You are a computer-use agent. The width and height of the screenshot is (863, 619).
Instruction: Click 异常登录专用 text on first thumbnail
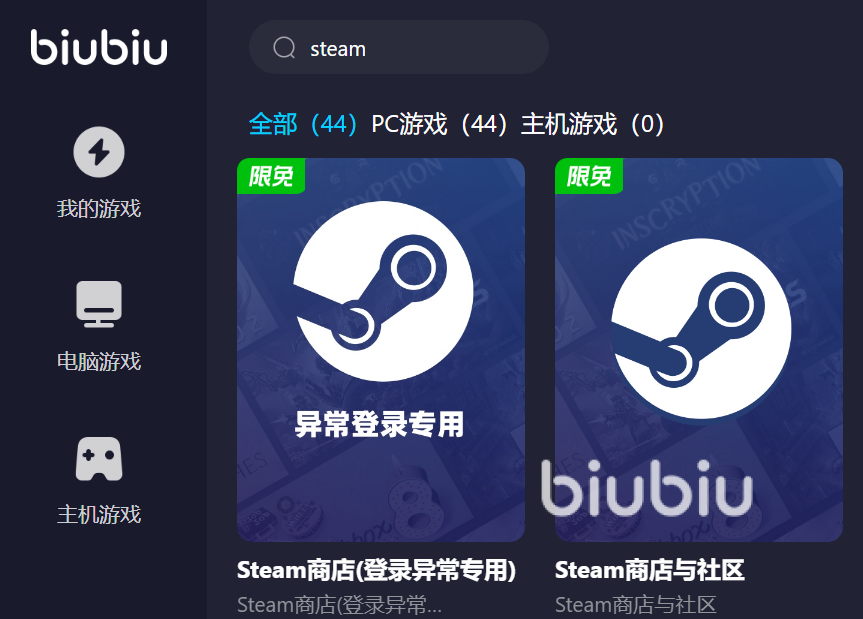pyautogui.click(x=380, y=424)
